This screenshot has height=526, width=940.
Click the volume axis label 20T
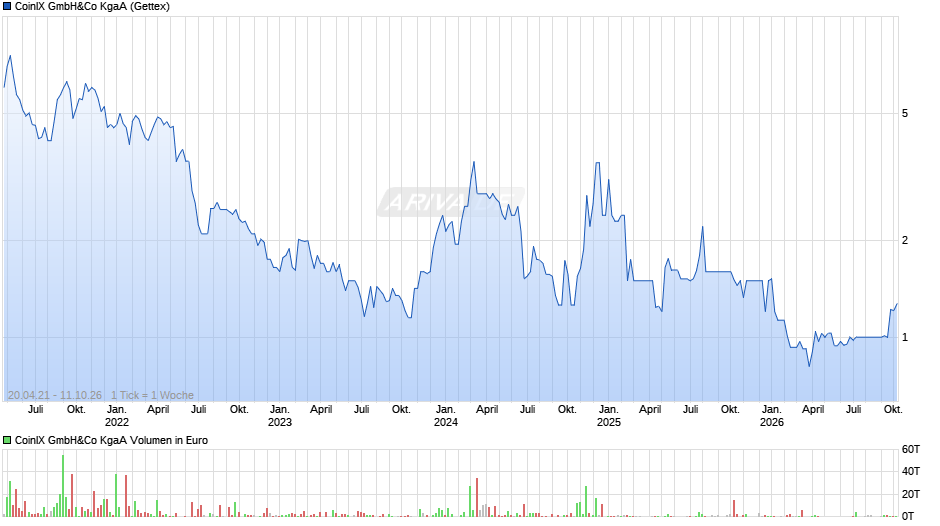(x=911, y=494)
